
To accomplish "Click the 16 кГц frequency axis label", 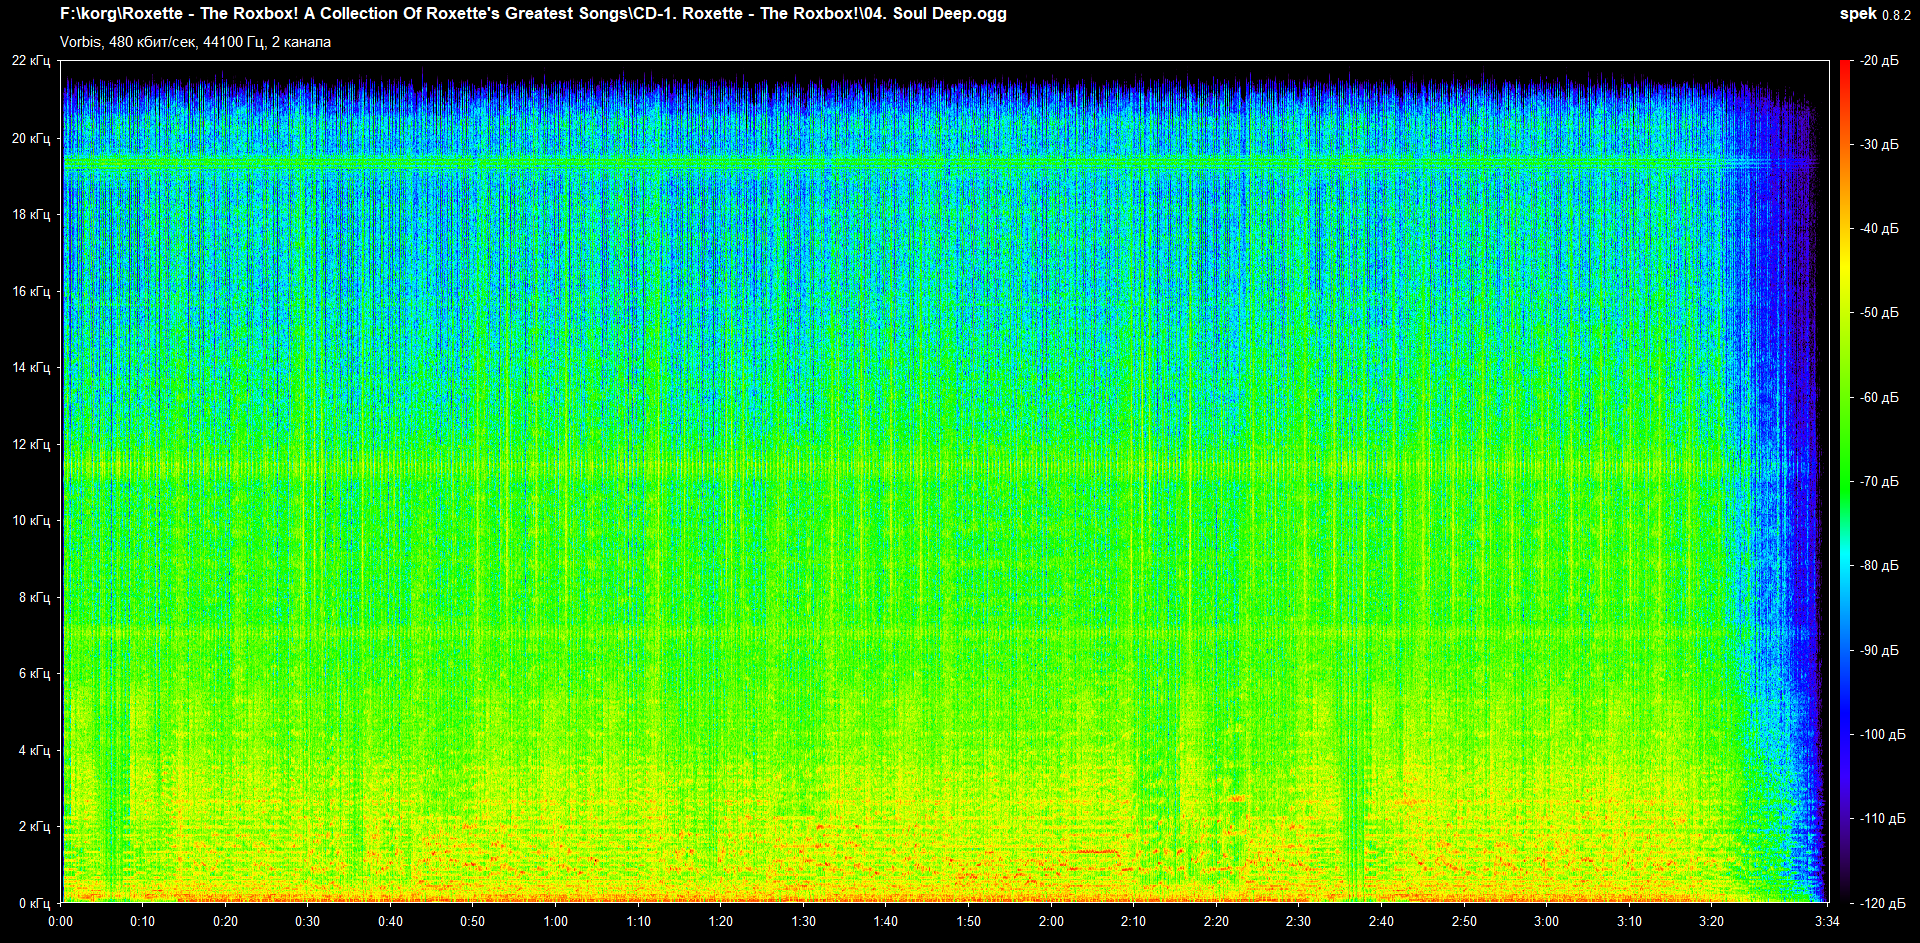I will 31,291.
